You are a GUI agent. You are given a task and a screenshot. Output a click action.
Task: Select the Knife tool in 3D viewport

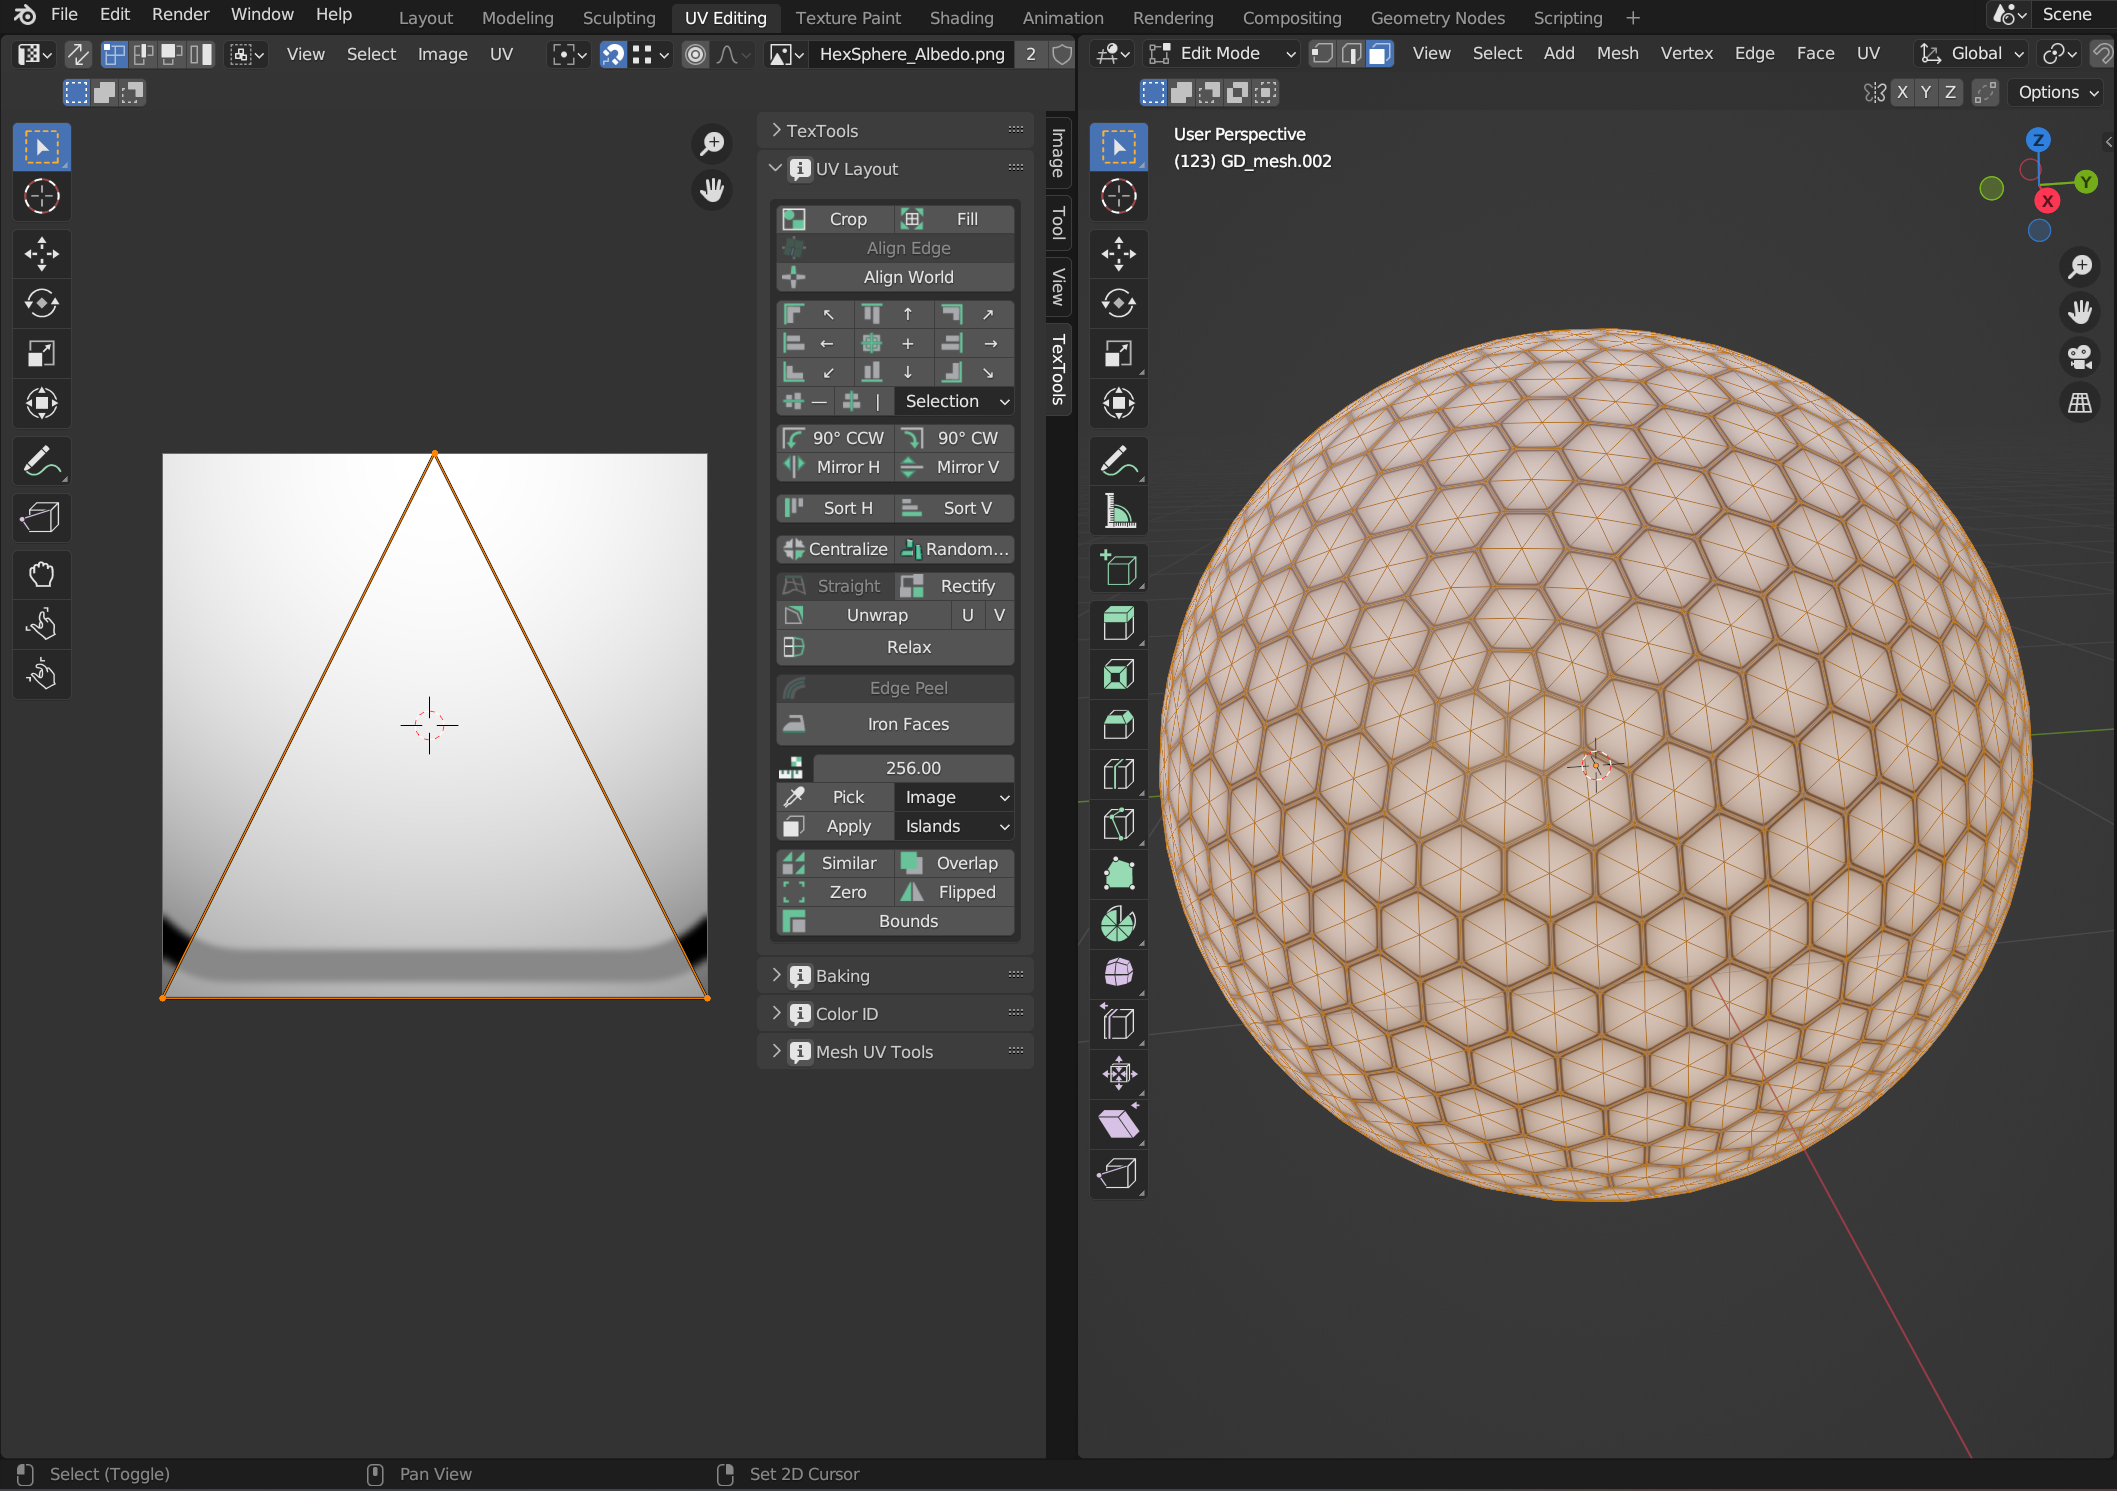click(x=1118, y=823)
